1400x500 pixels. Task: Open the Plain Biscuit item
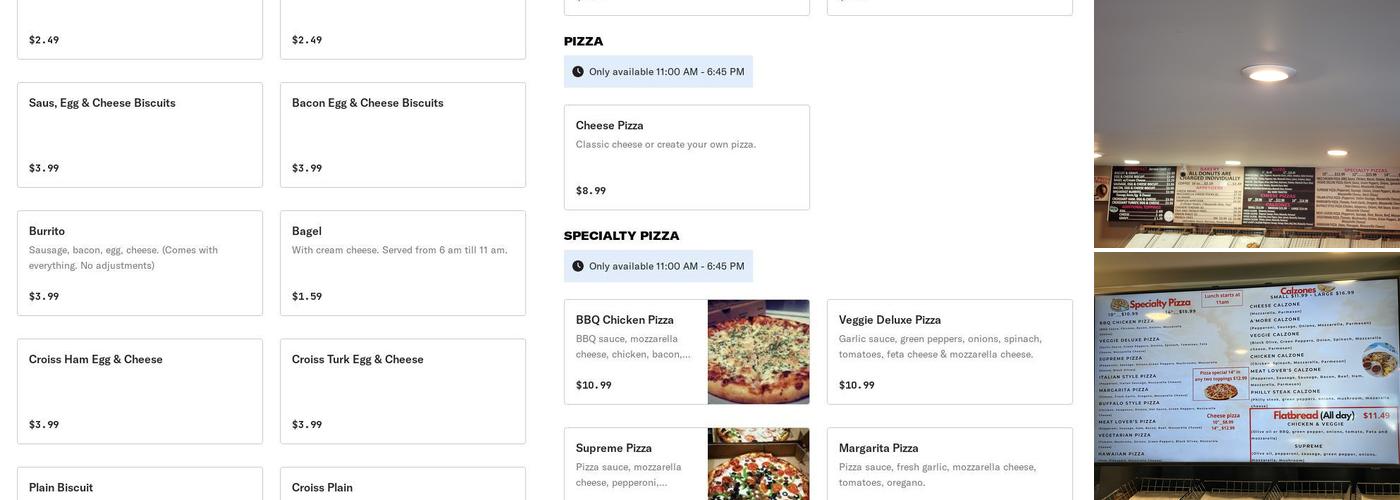tap(140, 485)
